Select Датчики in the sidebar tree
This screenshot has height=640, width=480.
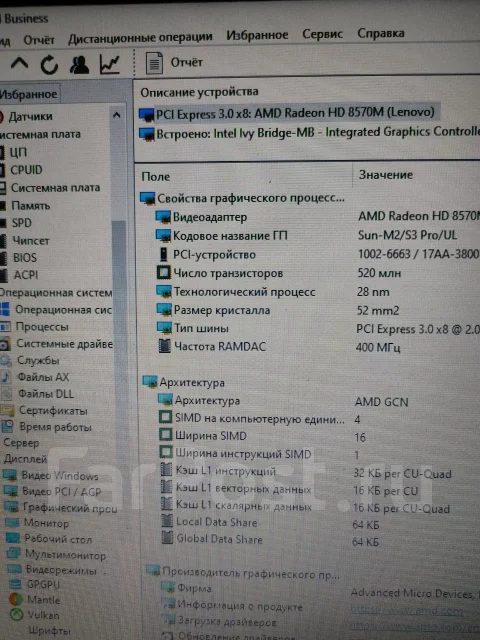tap(31, 117)
